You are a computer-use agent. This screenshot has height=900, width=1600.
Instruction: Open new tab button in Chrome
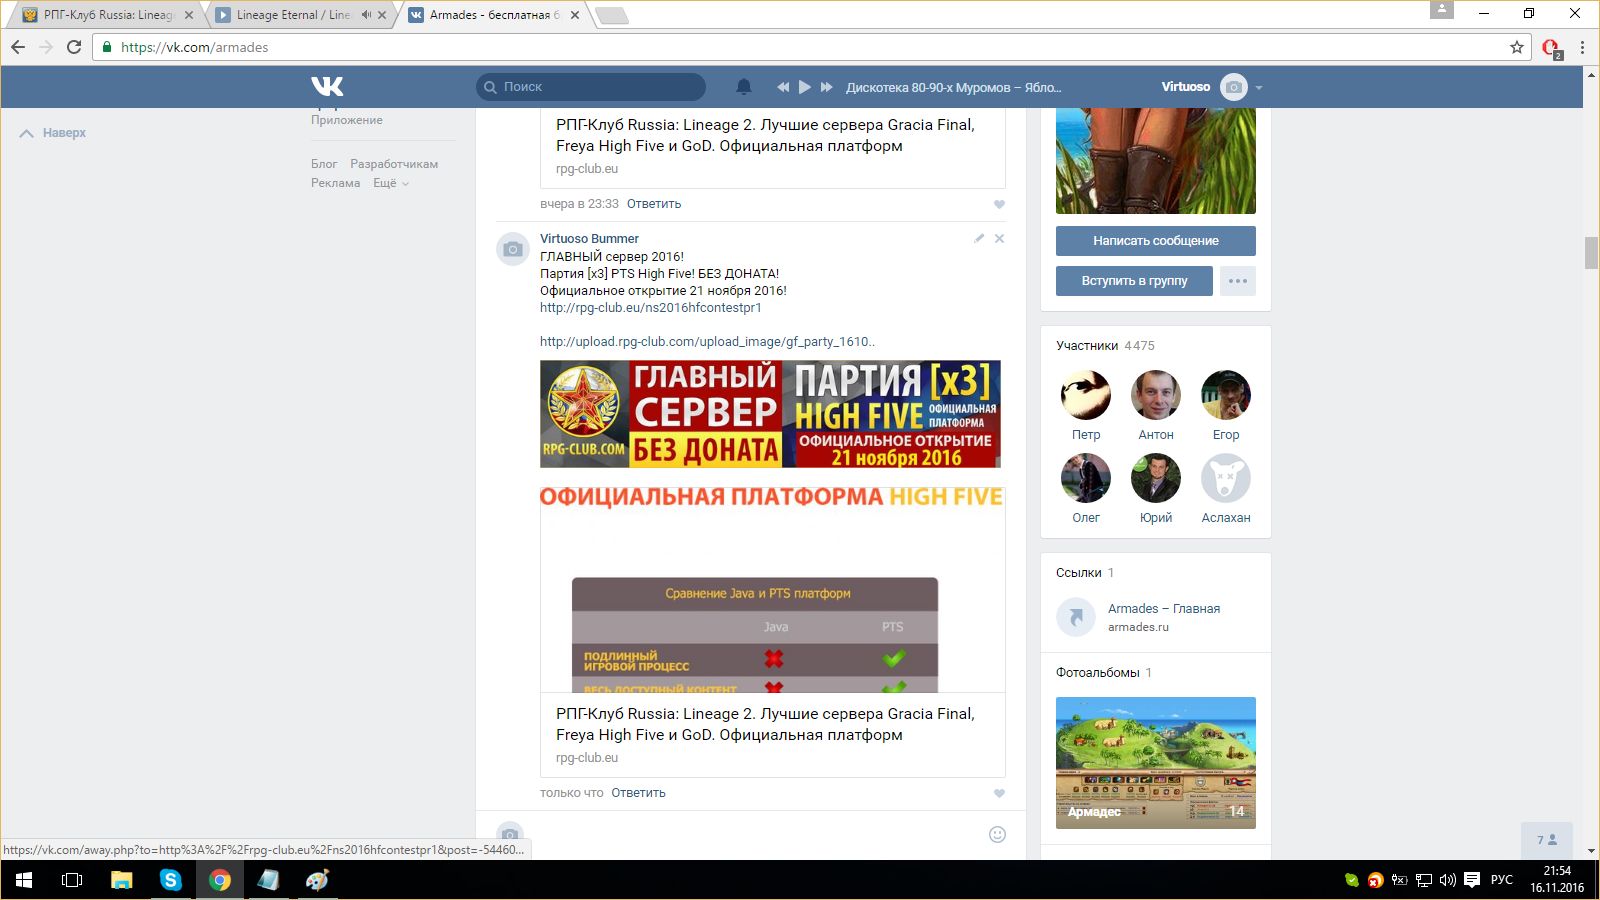pyautogui.click(x=611, y=15)
